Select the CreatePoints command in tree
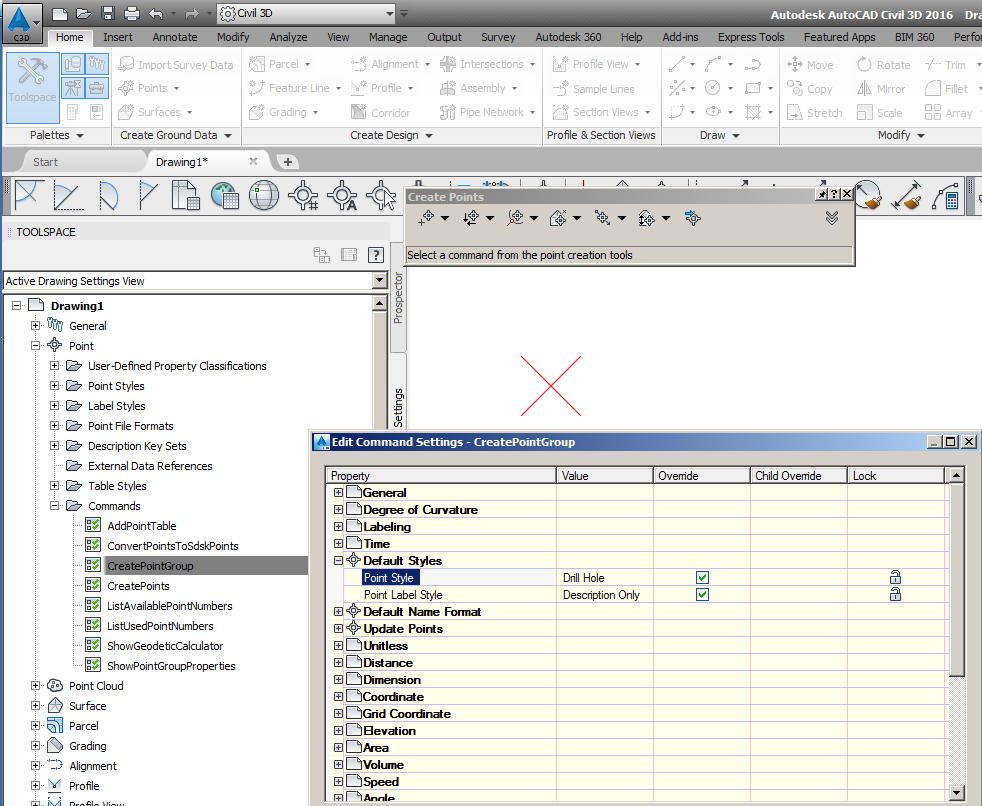Viewport: 982px width, 806px height. coord(138,586)
